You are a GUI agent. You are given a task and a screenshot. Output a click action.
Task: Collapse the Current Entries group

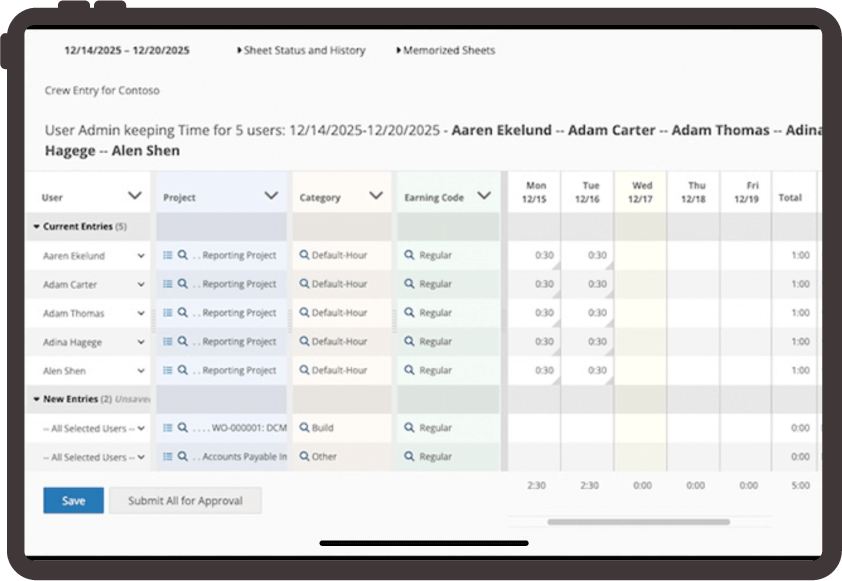pos(37,227)
